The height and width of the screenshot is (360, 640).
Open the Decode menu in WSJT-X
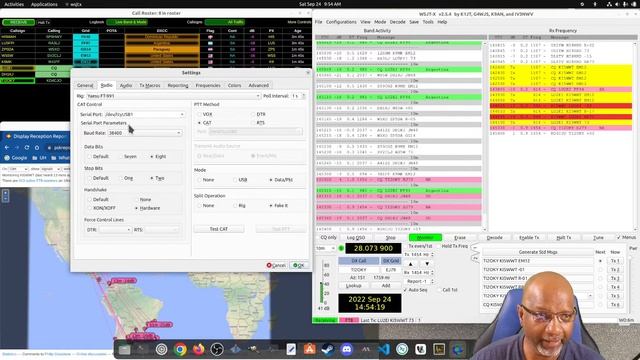(x=397, y=22)
